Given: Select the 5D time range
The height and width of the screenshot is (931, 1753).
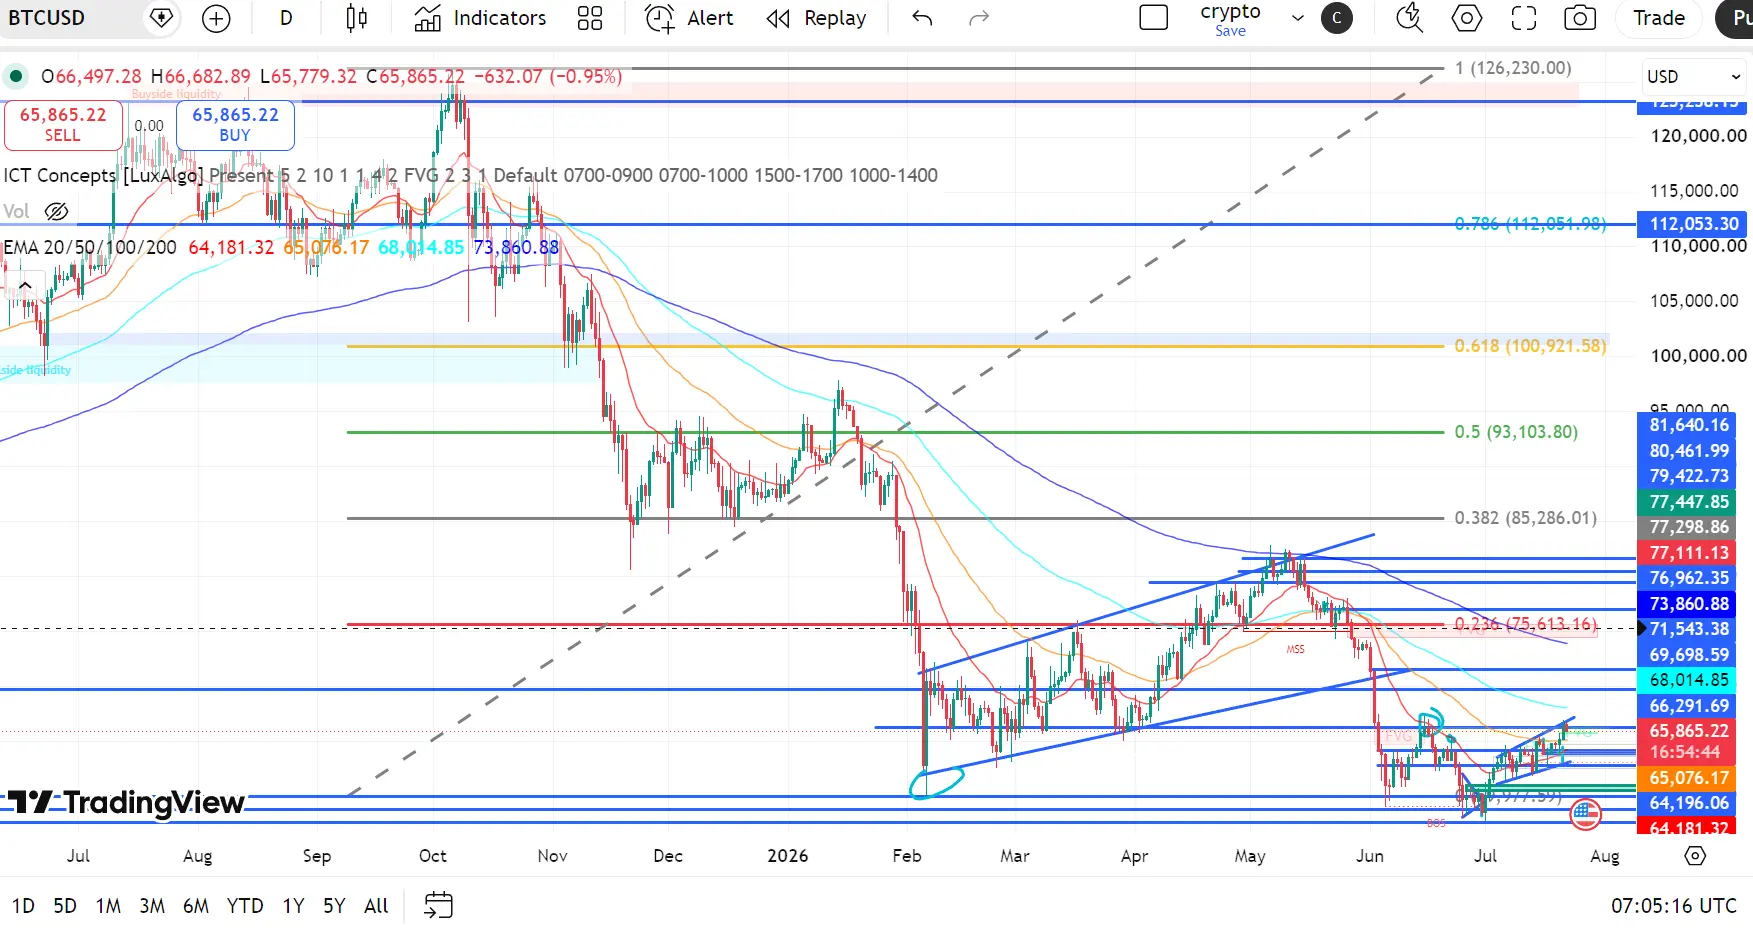Looking at the screenshot, I should click(65, 906).
